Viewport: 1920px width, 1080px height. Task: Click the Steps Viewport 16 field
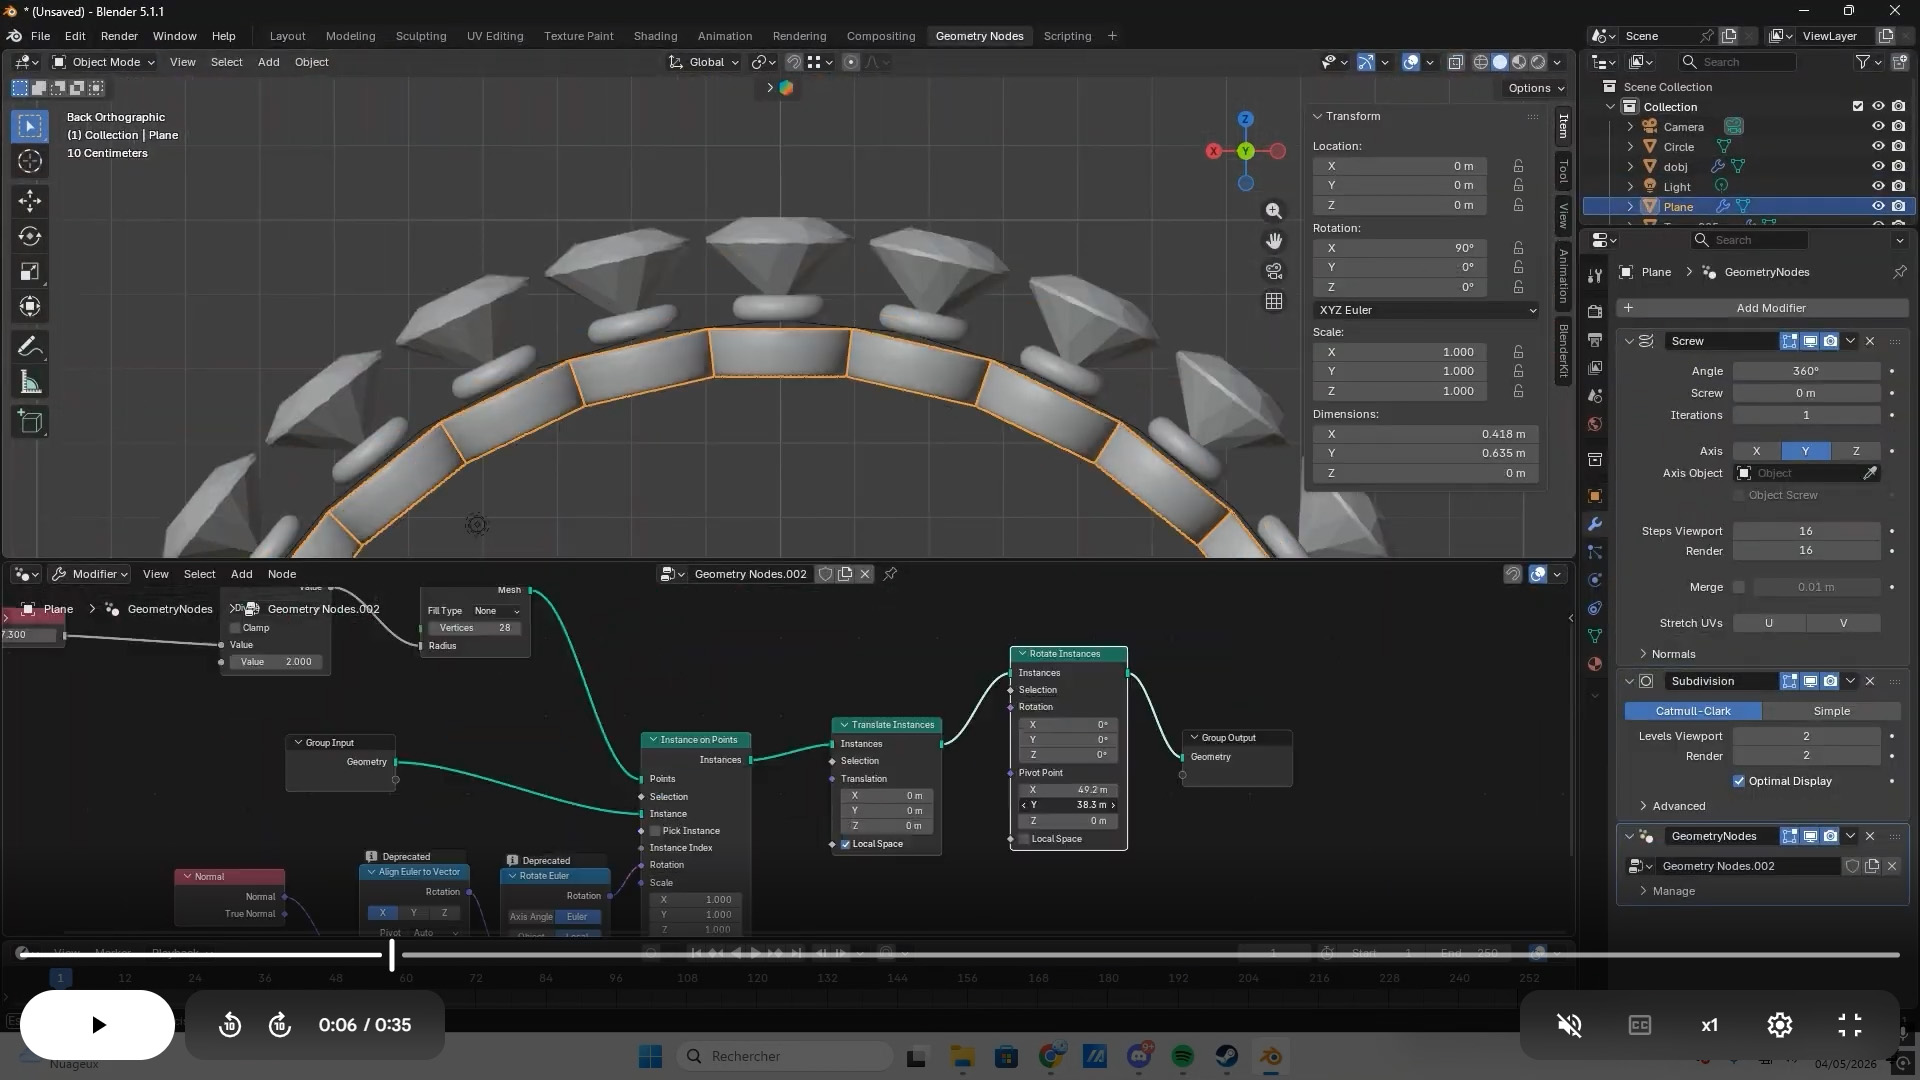[1806, 531]
